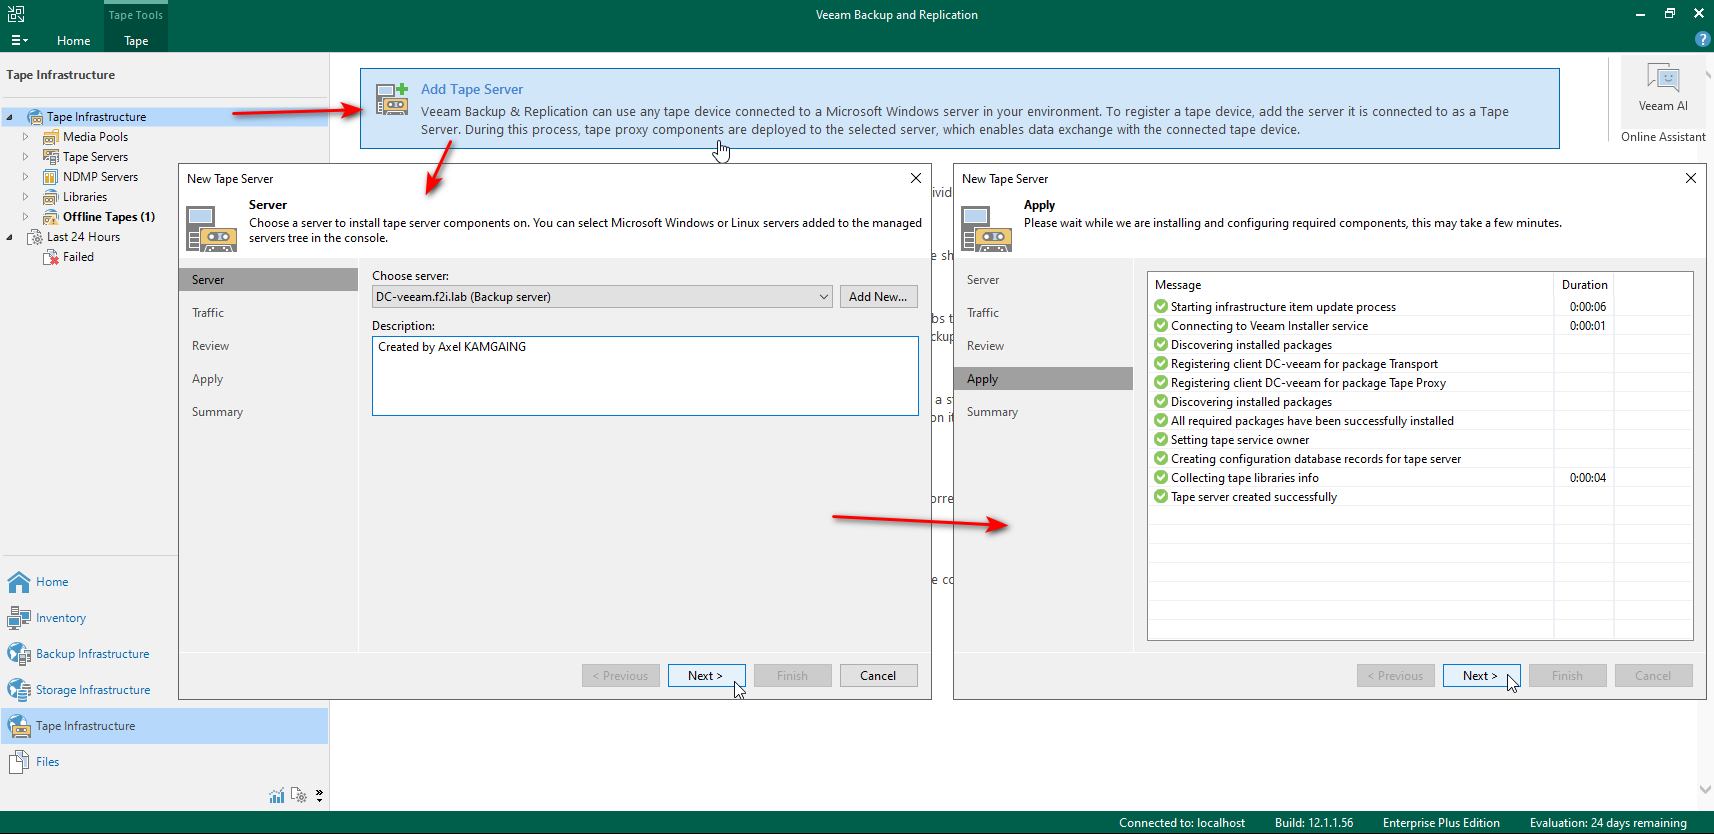The image size is (1714, 834).
Task: Expand the Media Pools node
Action: [26, 137]
